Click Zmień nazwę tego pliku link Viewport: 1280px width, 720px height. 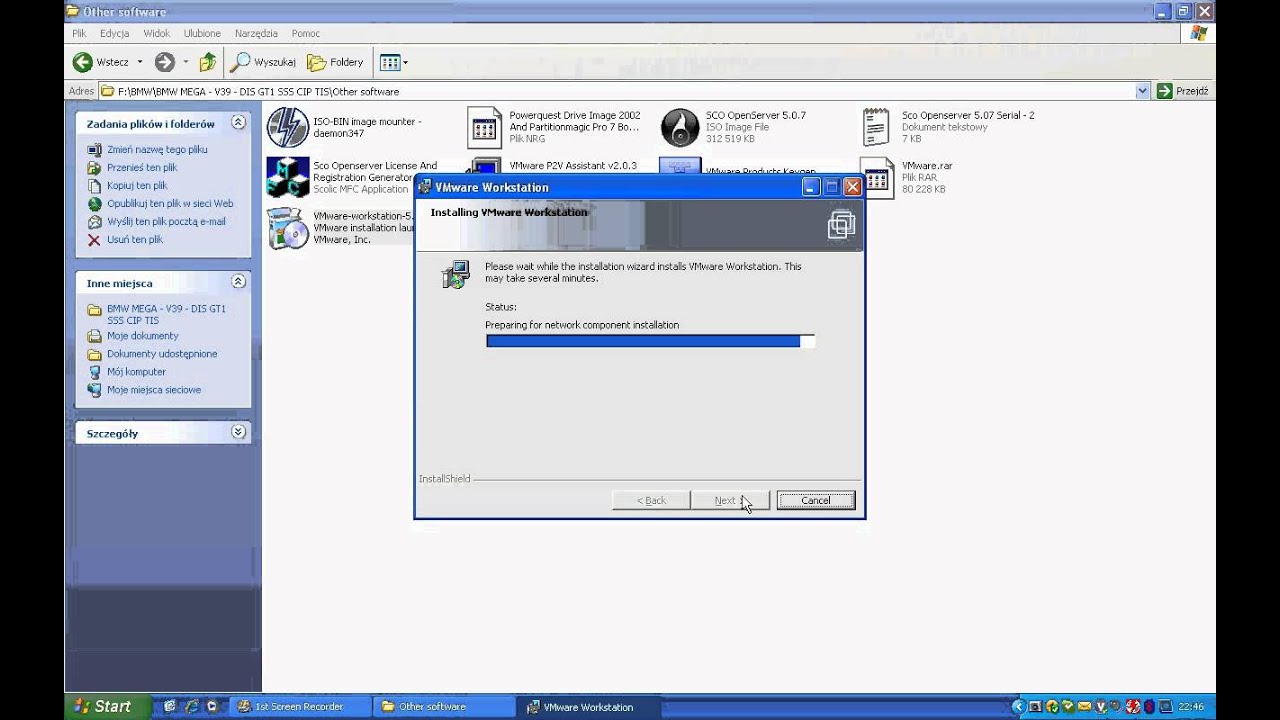(157, 150)
